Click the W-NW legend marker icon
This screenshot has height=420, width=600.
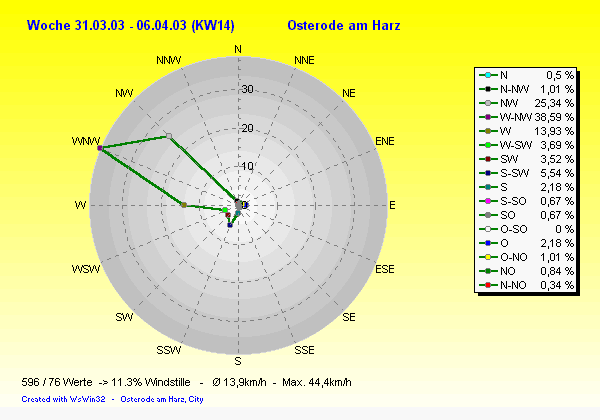tap(487, 117)
